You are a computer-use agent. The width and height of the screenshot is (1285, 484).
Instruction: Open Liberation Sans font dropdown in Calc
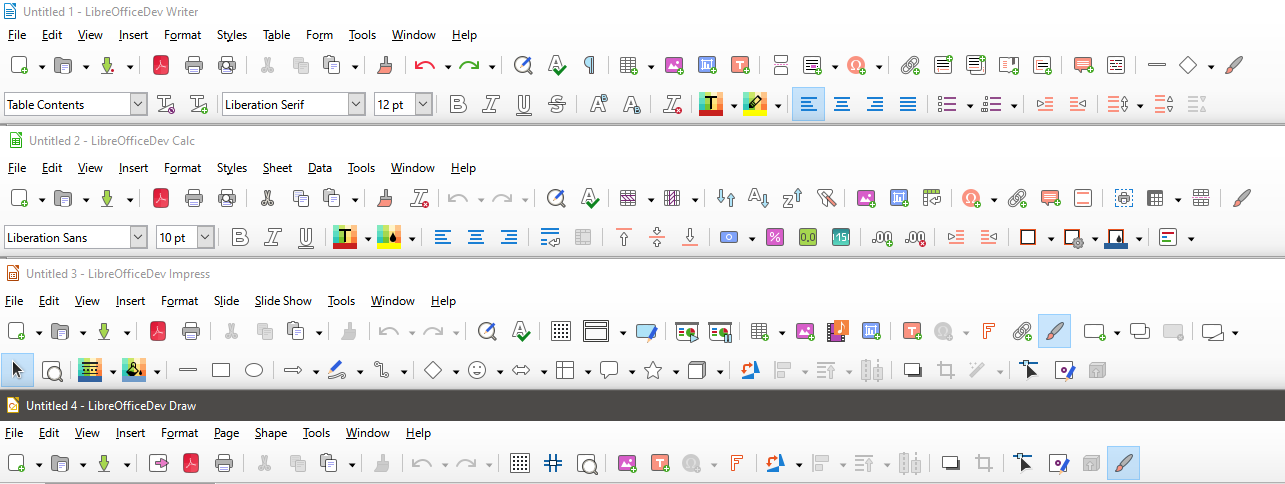click(x=139, y=237)
